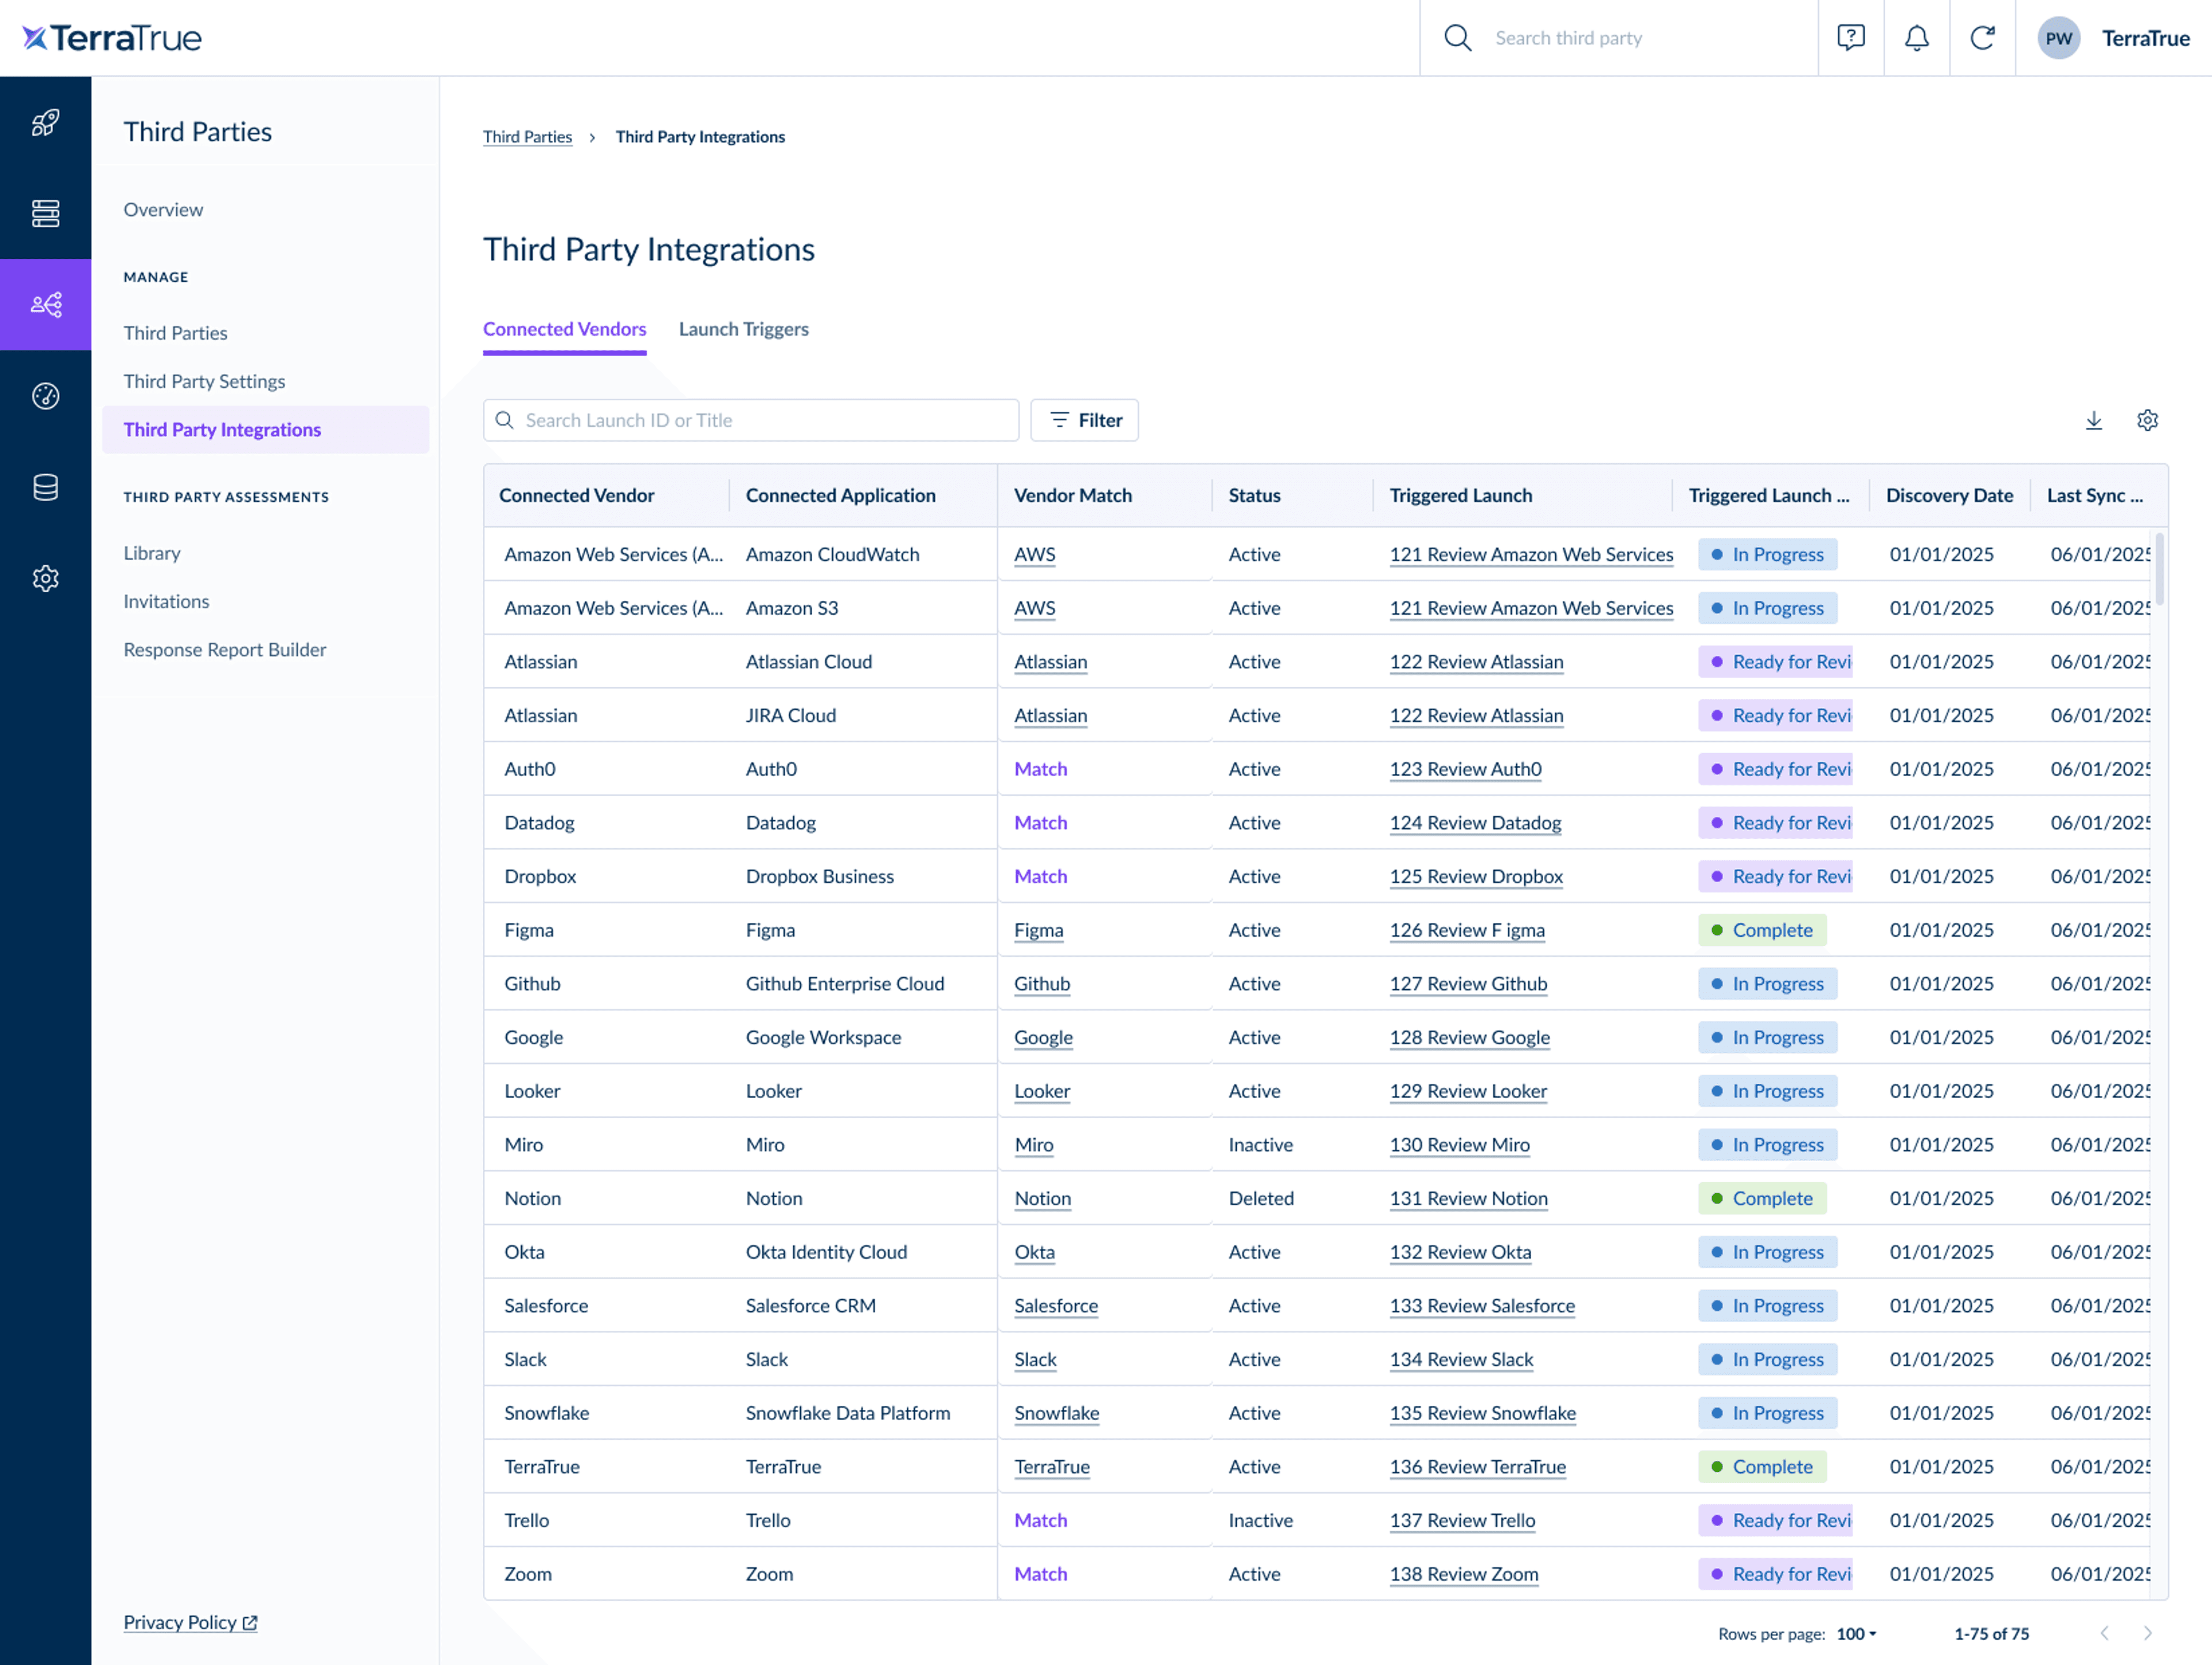Sort by Connected Vendor column header
2212x1665 pixels.
click(576, 495)
